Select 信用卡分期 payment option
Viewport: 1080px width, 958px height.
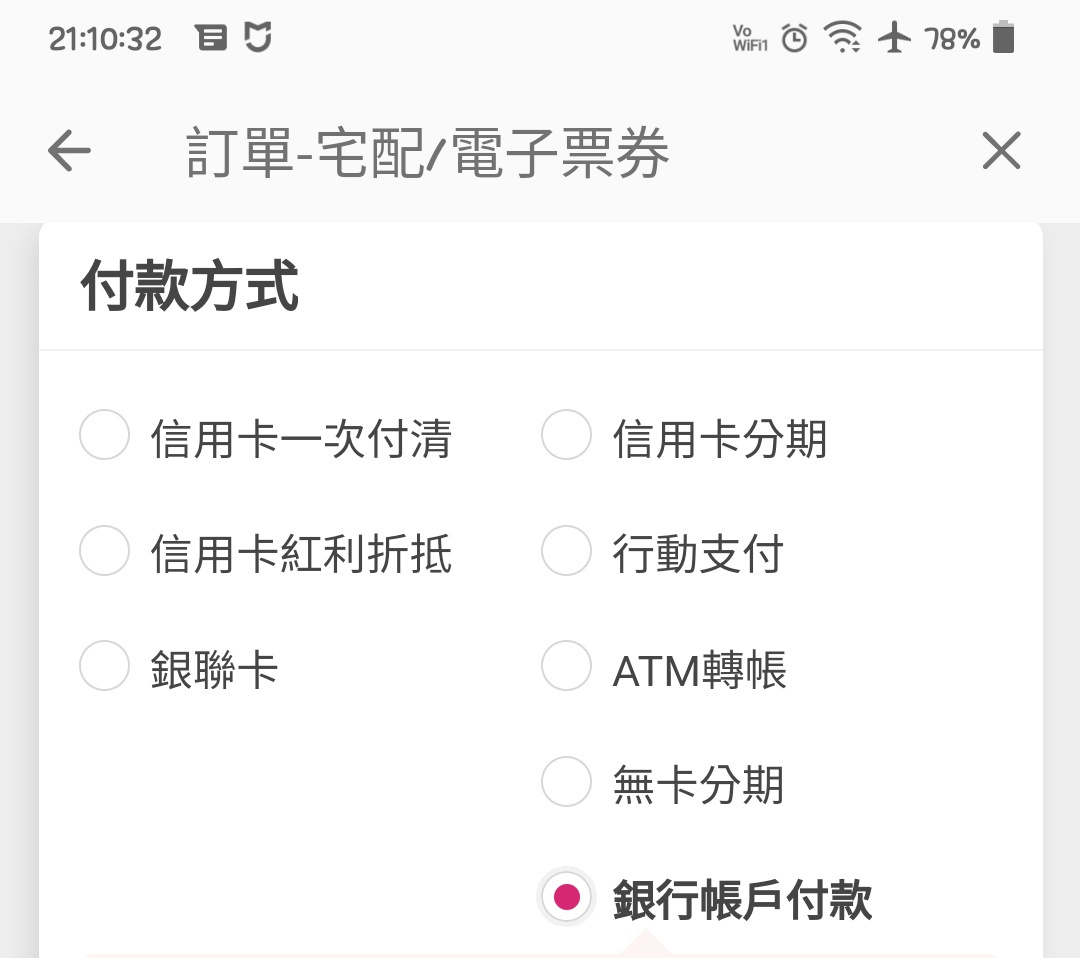tap(567, 436)
